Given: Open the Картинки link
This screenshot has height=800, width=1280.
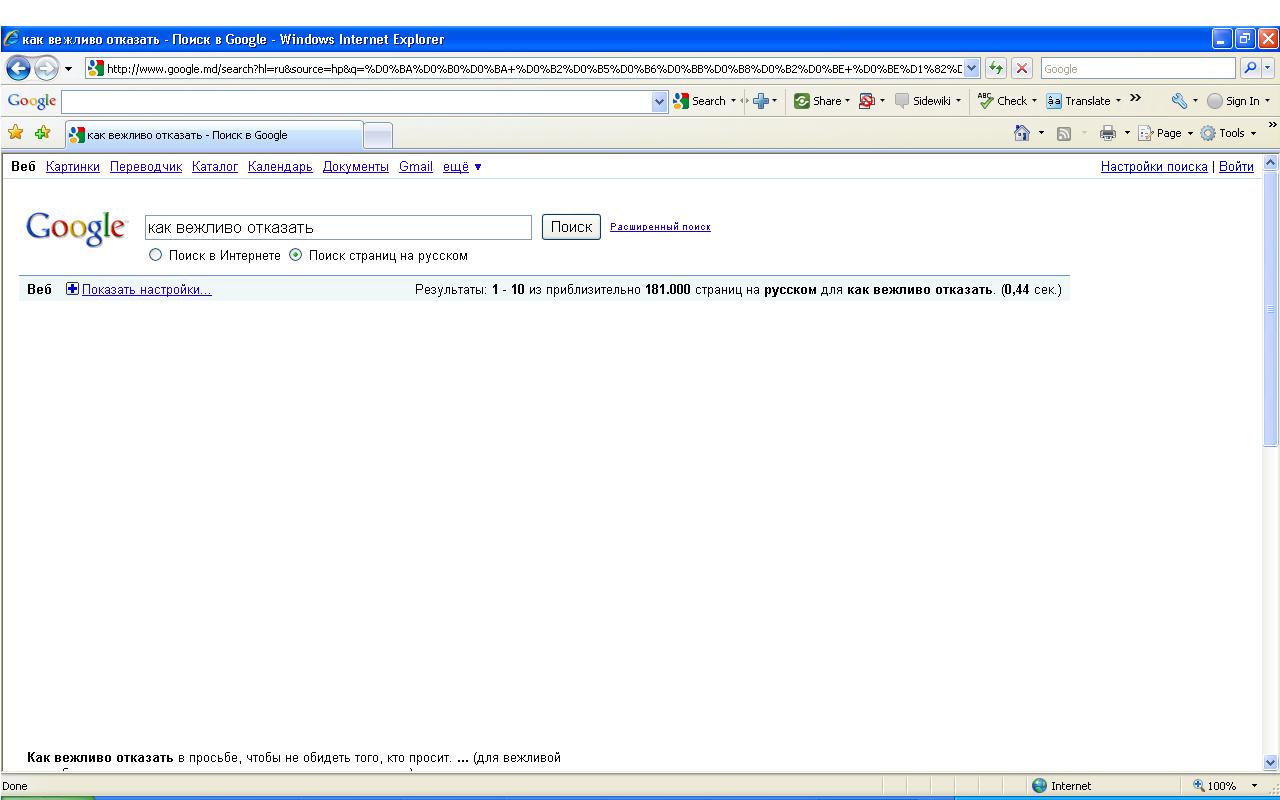Looking at the screenshot, I should [x=73, y=167].
